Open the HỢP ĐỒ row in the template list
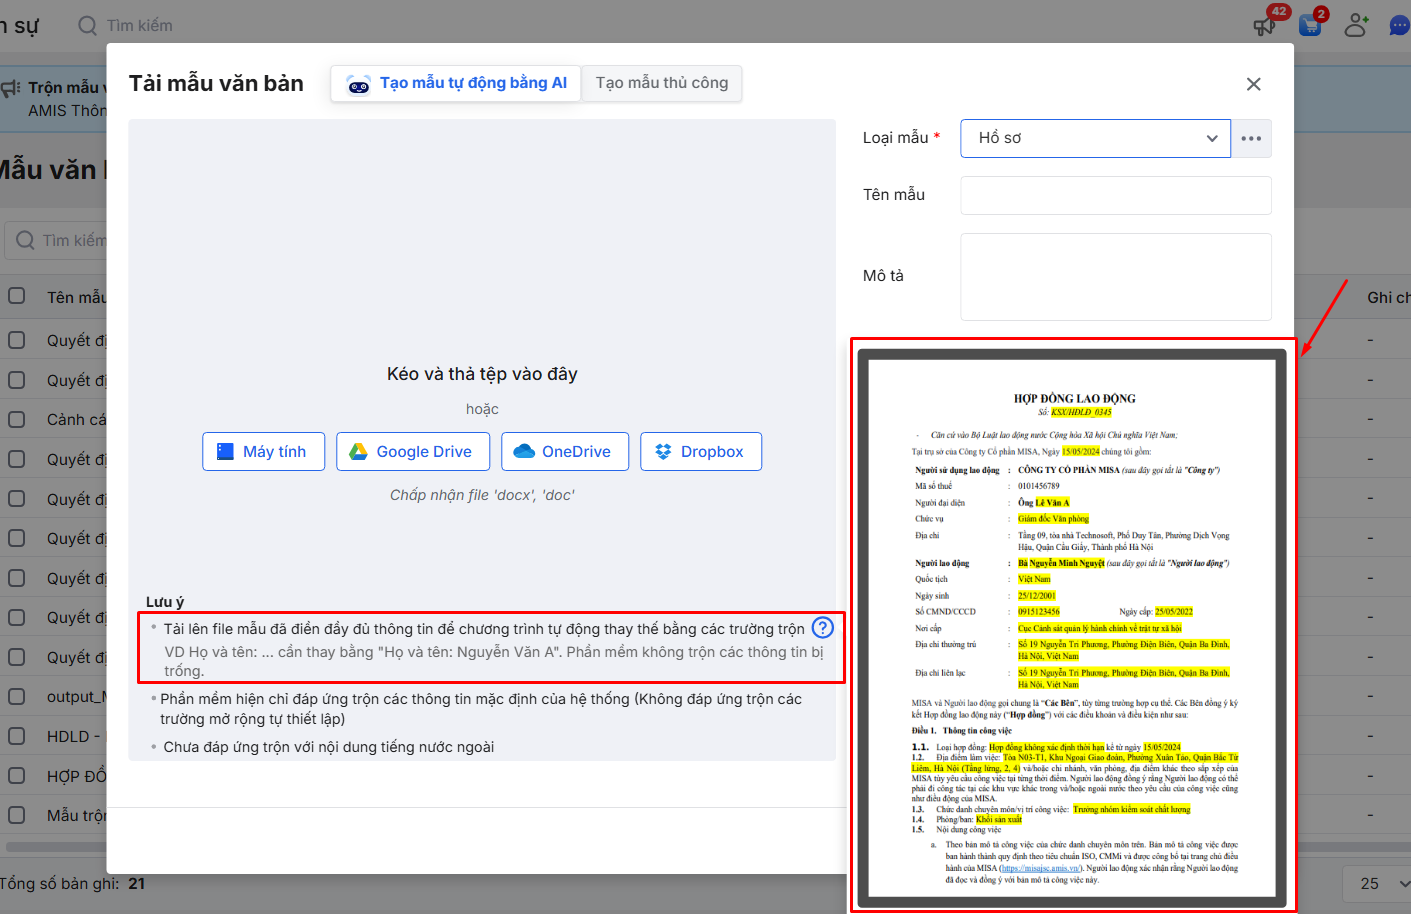 point(77,776)
